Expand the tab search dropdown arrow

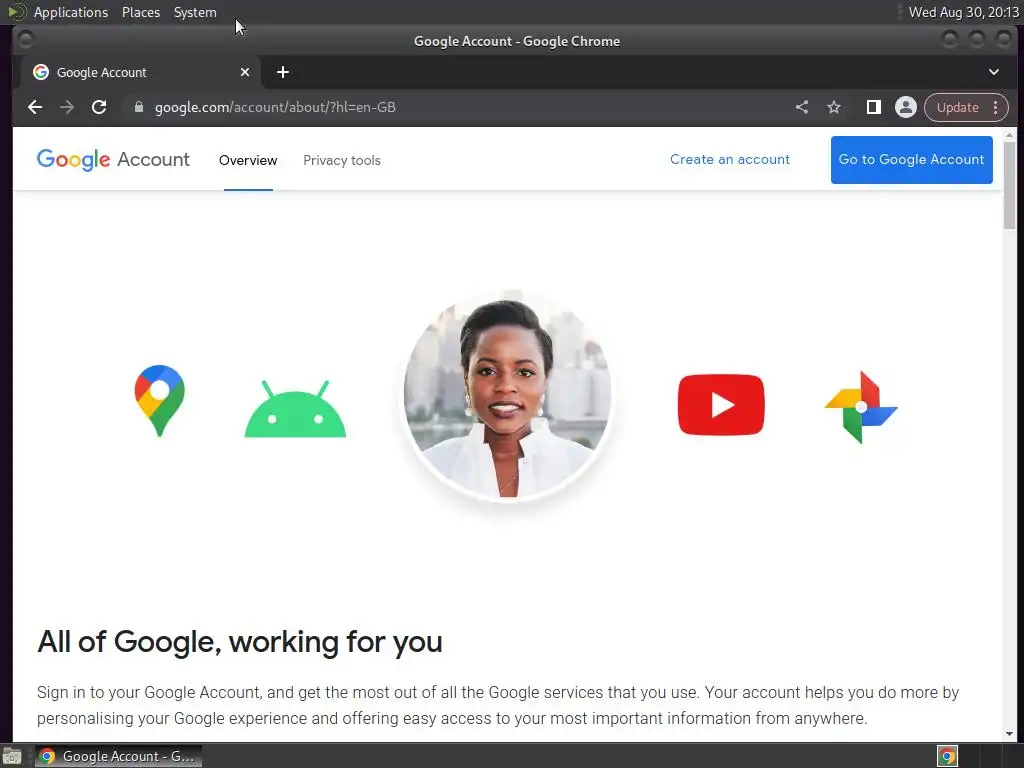click(993, 72)
